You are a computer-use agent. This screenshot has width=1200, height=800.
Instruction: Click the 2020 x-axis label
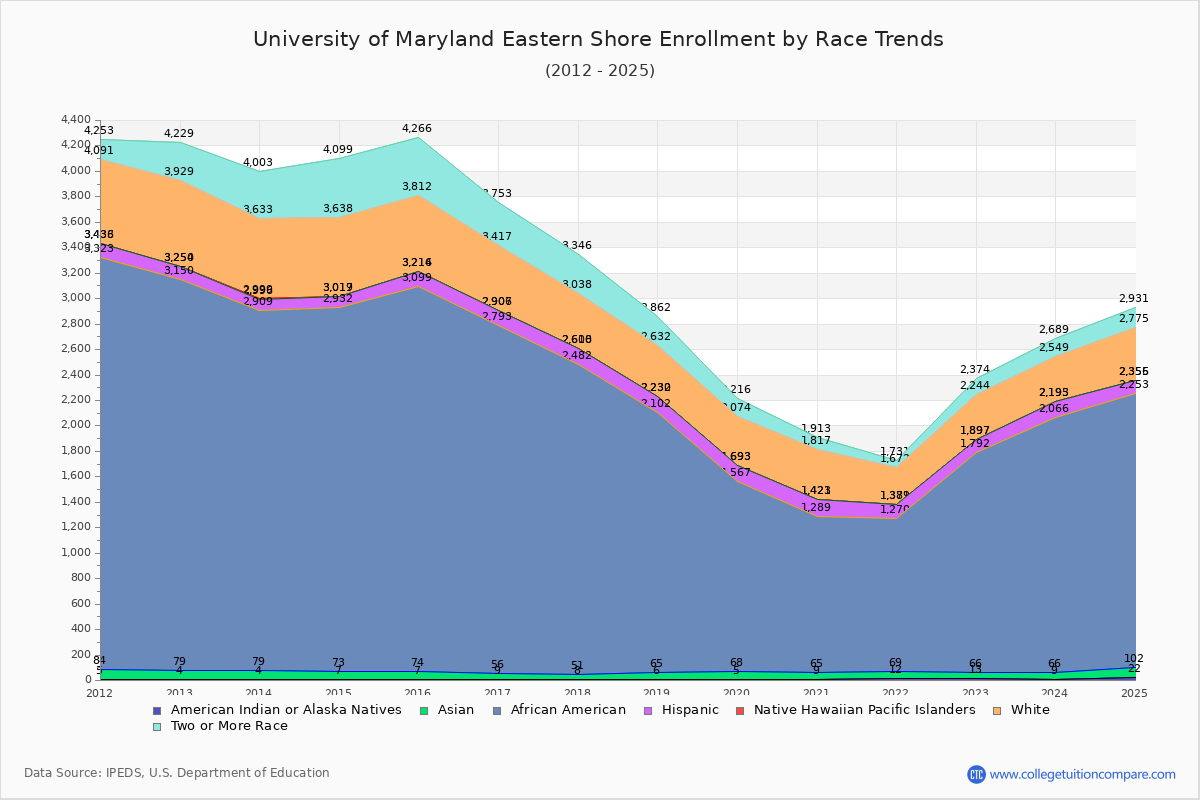pyautogui.click(x=737, y=692)
